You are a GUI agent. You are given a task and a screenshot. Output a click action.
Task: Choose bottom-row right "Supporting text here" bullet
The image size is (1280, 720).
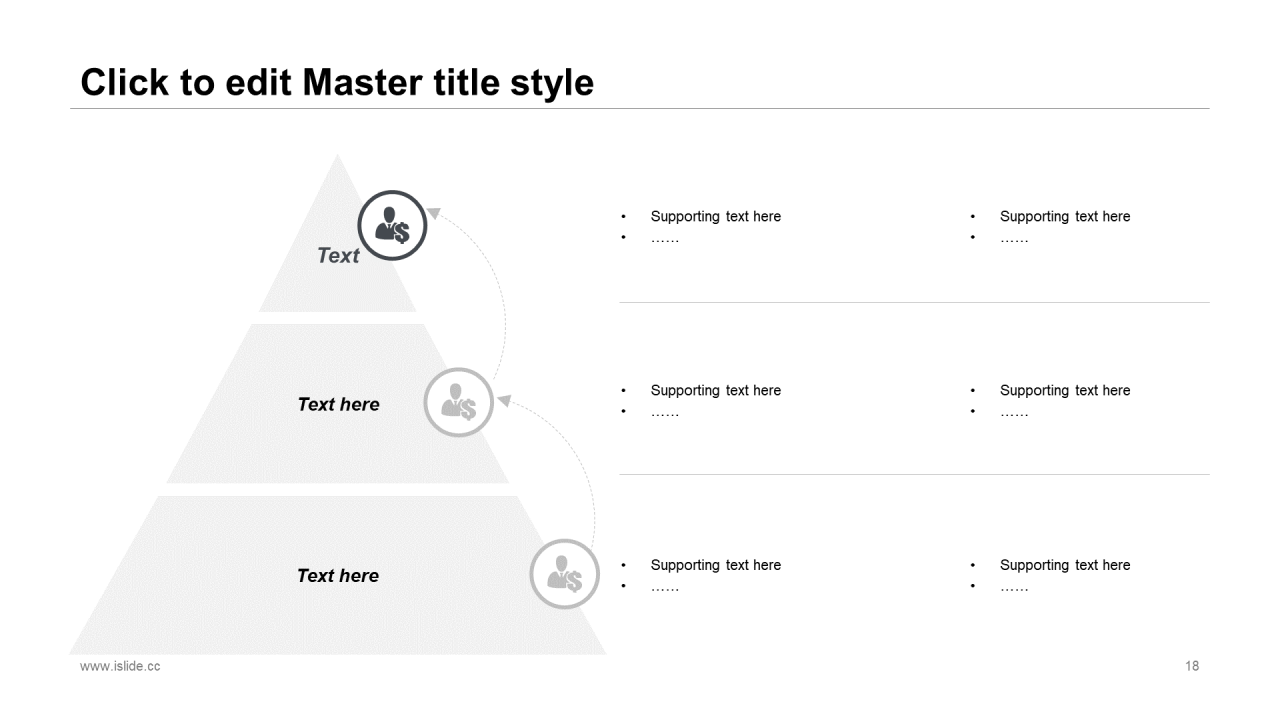(1064, 565)
